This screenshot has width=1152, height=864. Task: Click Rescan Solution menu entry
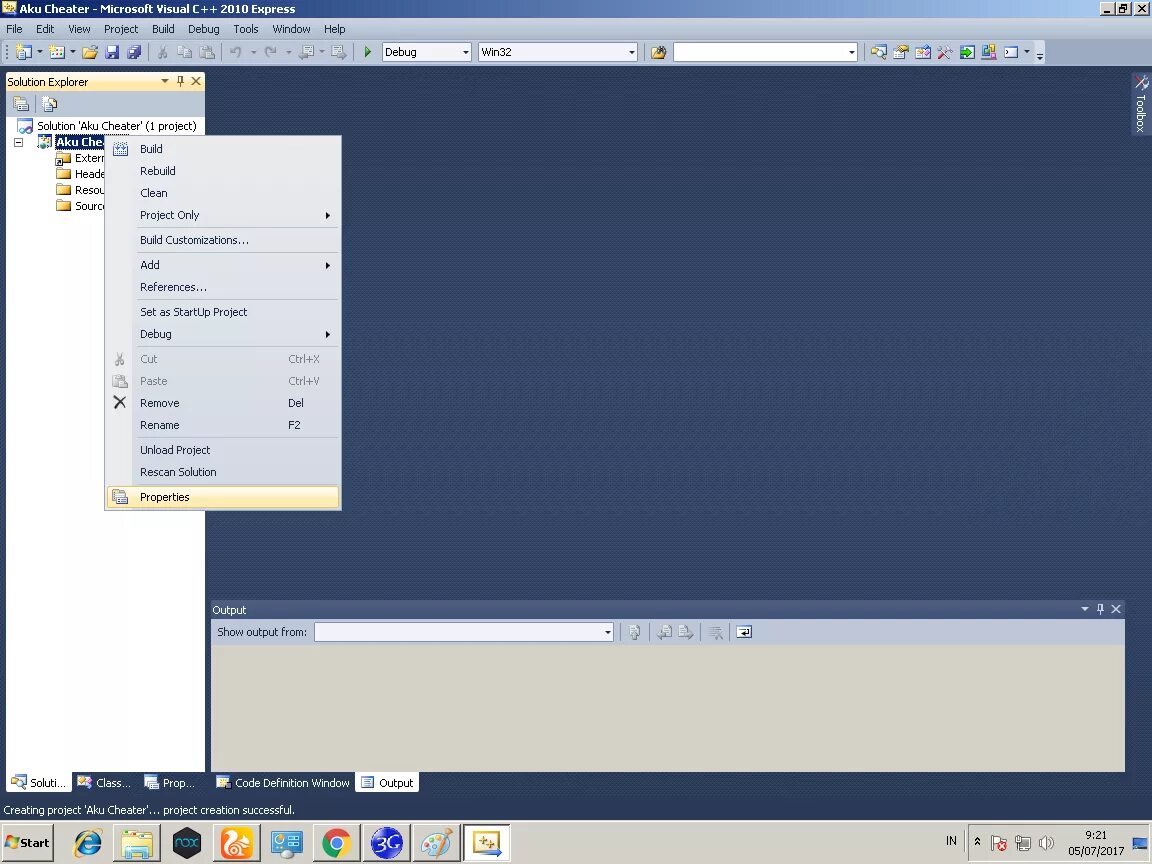[x=223, y=472]
